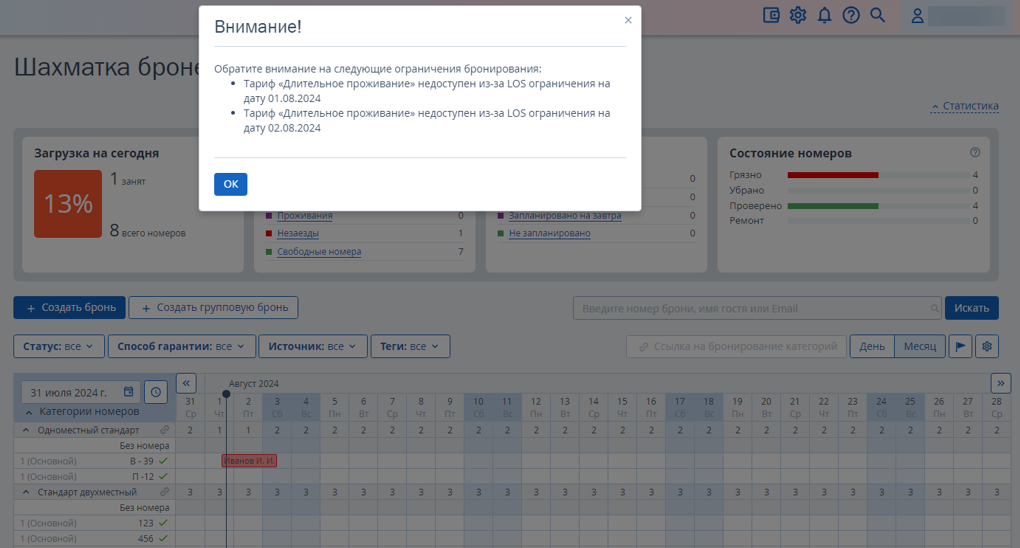Open notifications bell icon
1020x548 pixels.
click(x=824, y=15)
